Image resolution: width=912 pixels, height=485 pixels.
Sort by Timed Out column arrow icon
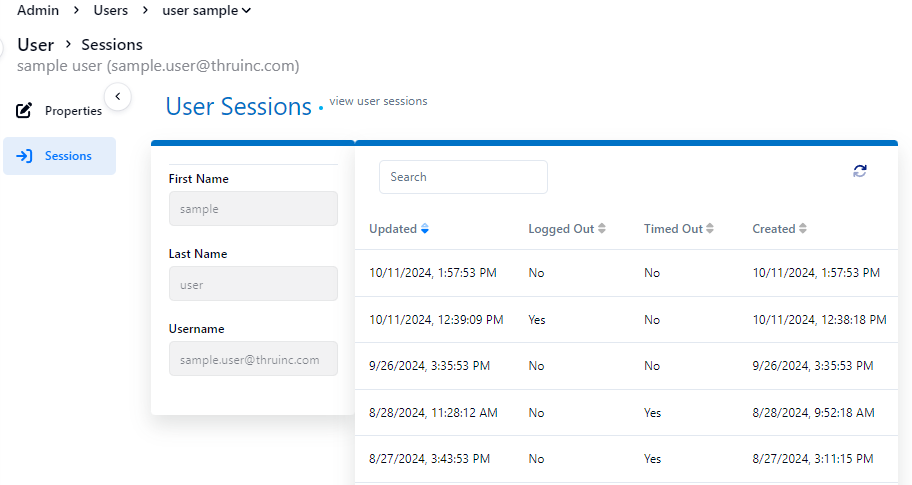coord(710,229)
